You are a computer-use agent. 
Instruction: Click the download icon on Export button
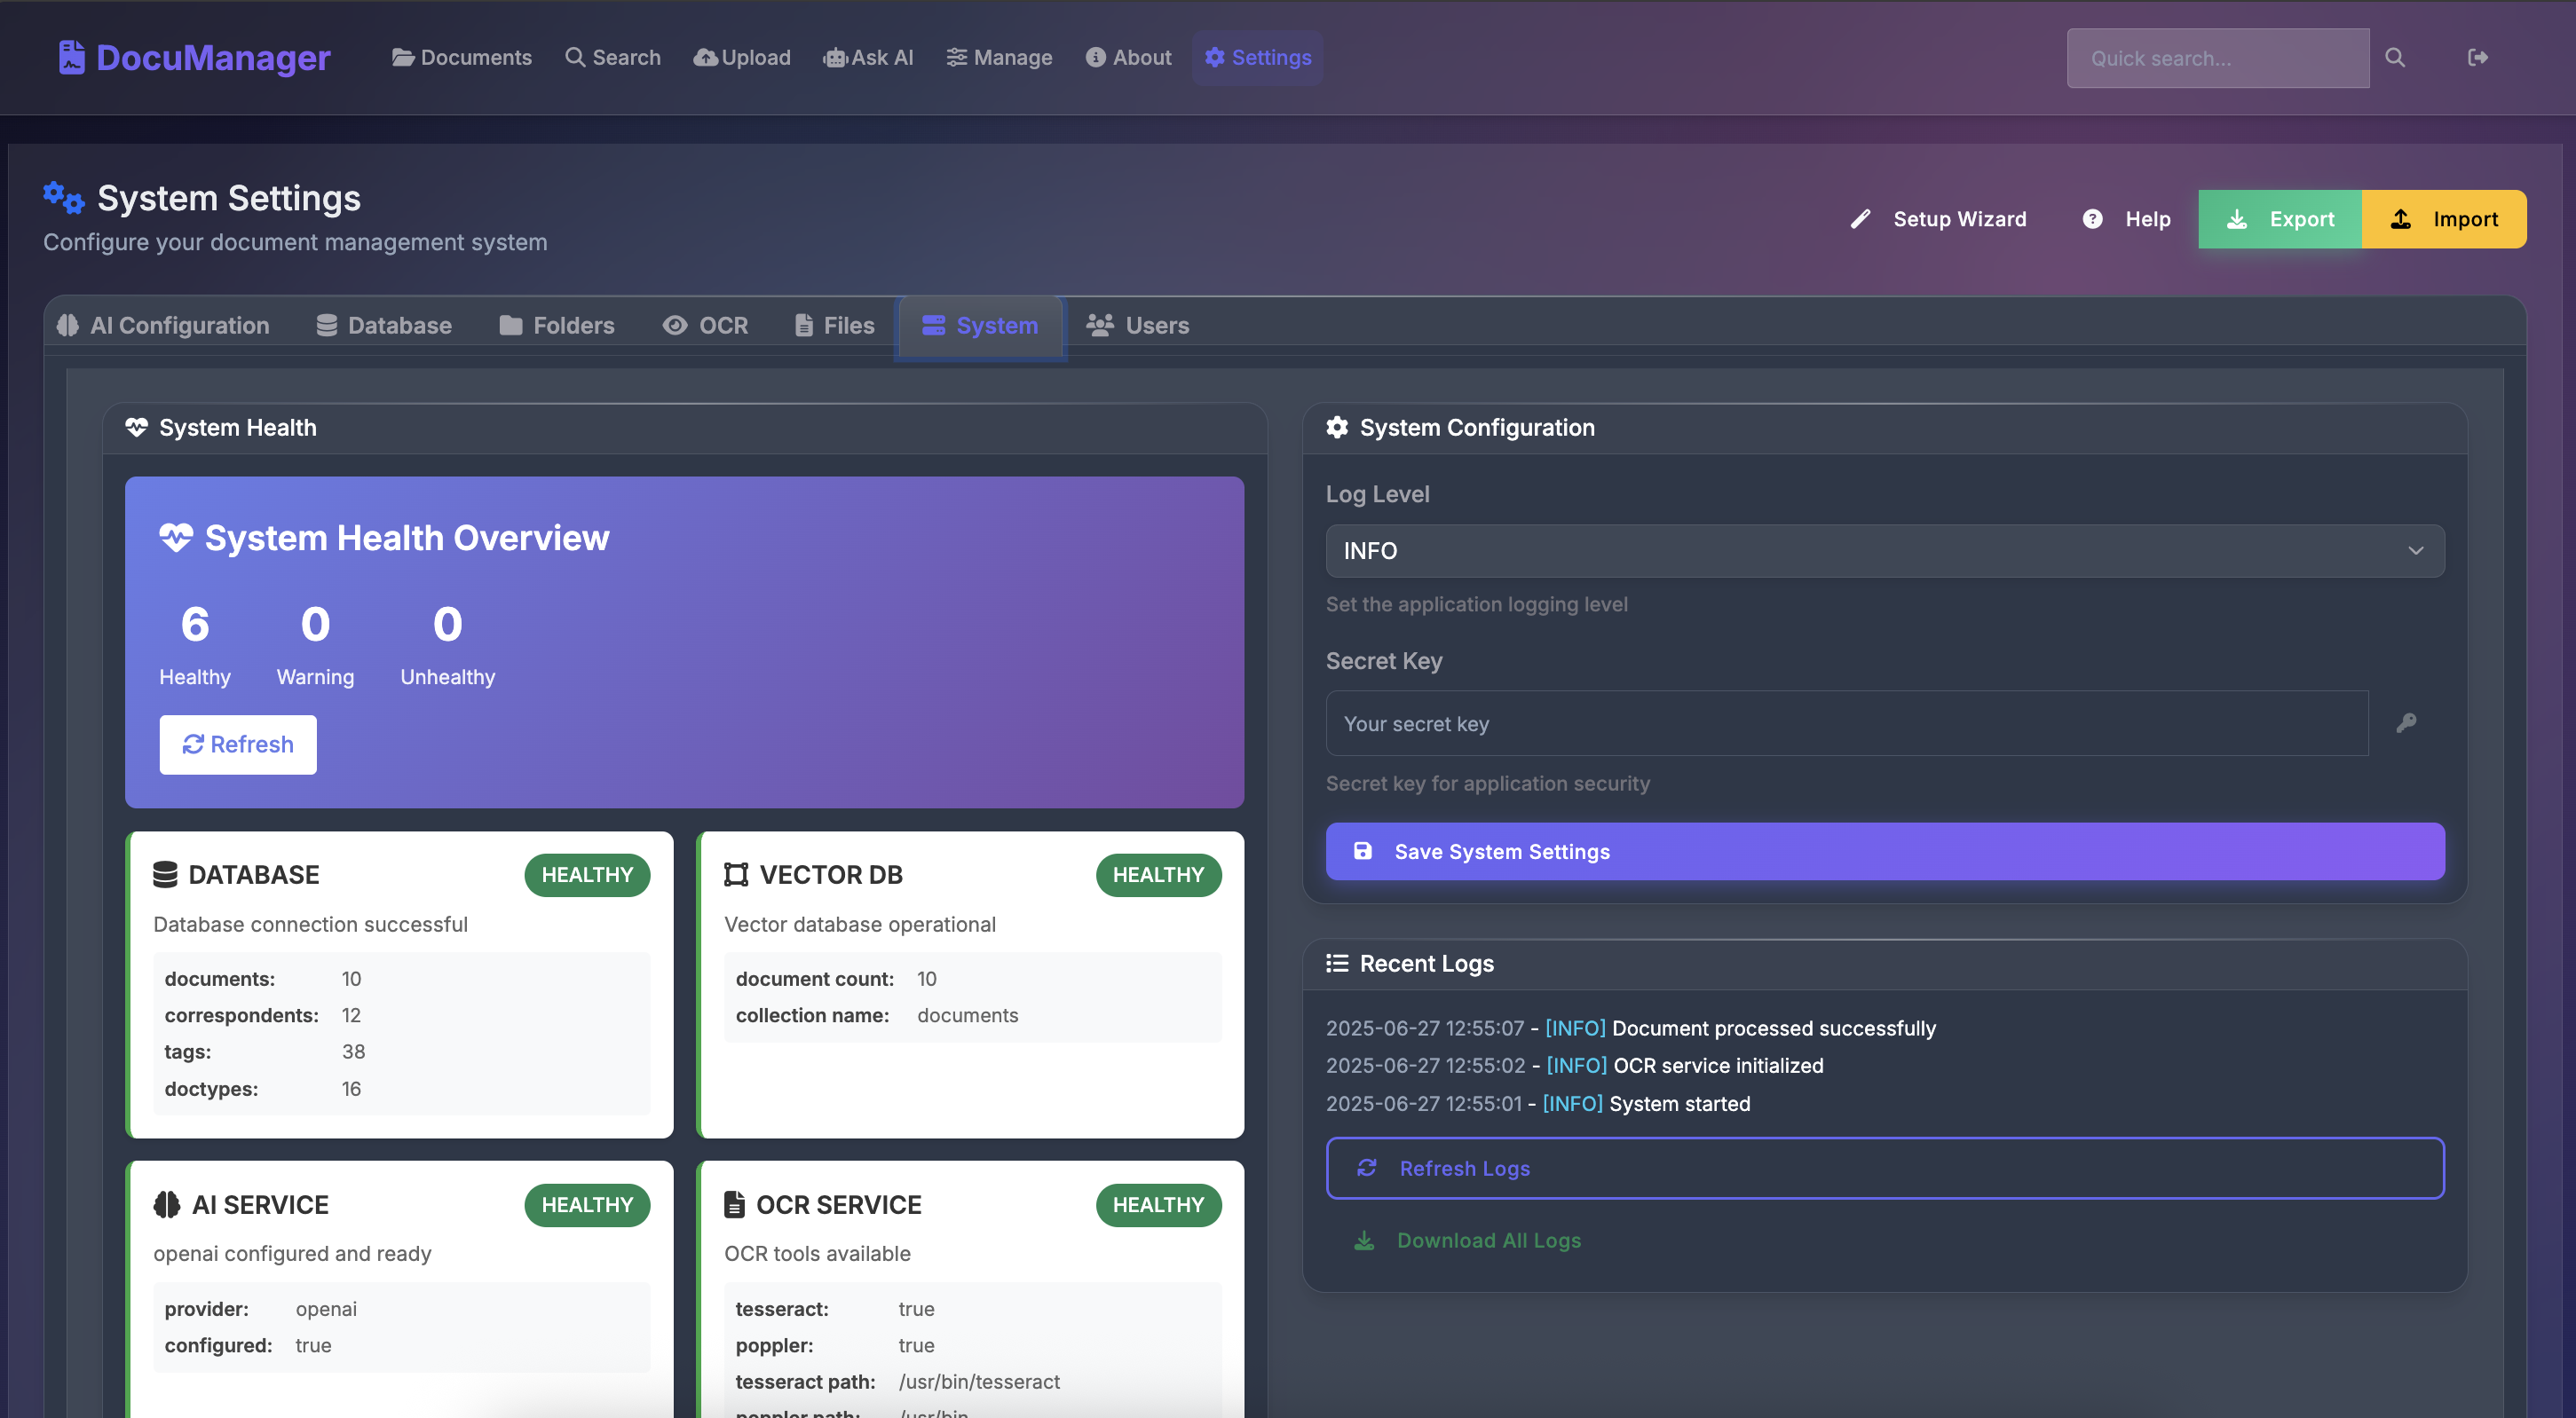click(2237, 219)
